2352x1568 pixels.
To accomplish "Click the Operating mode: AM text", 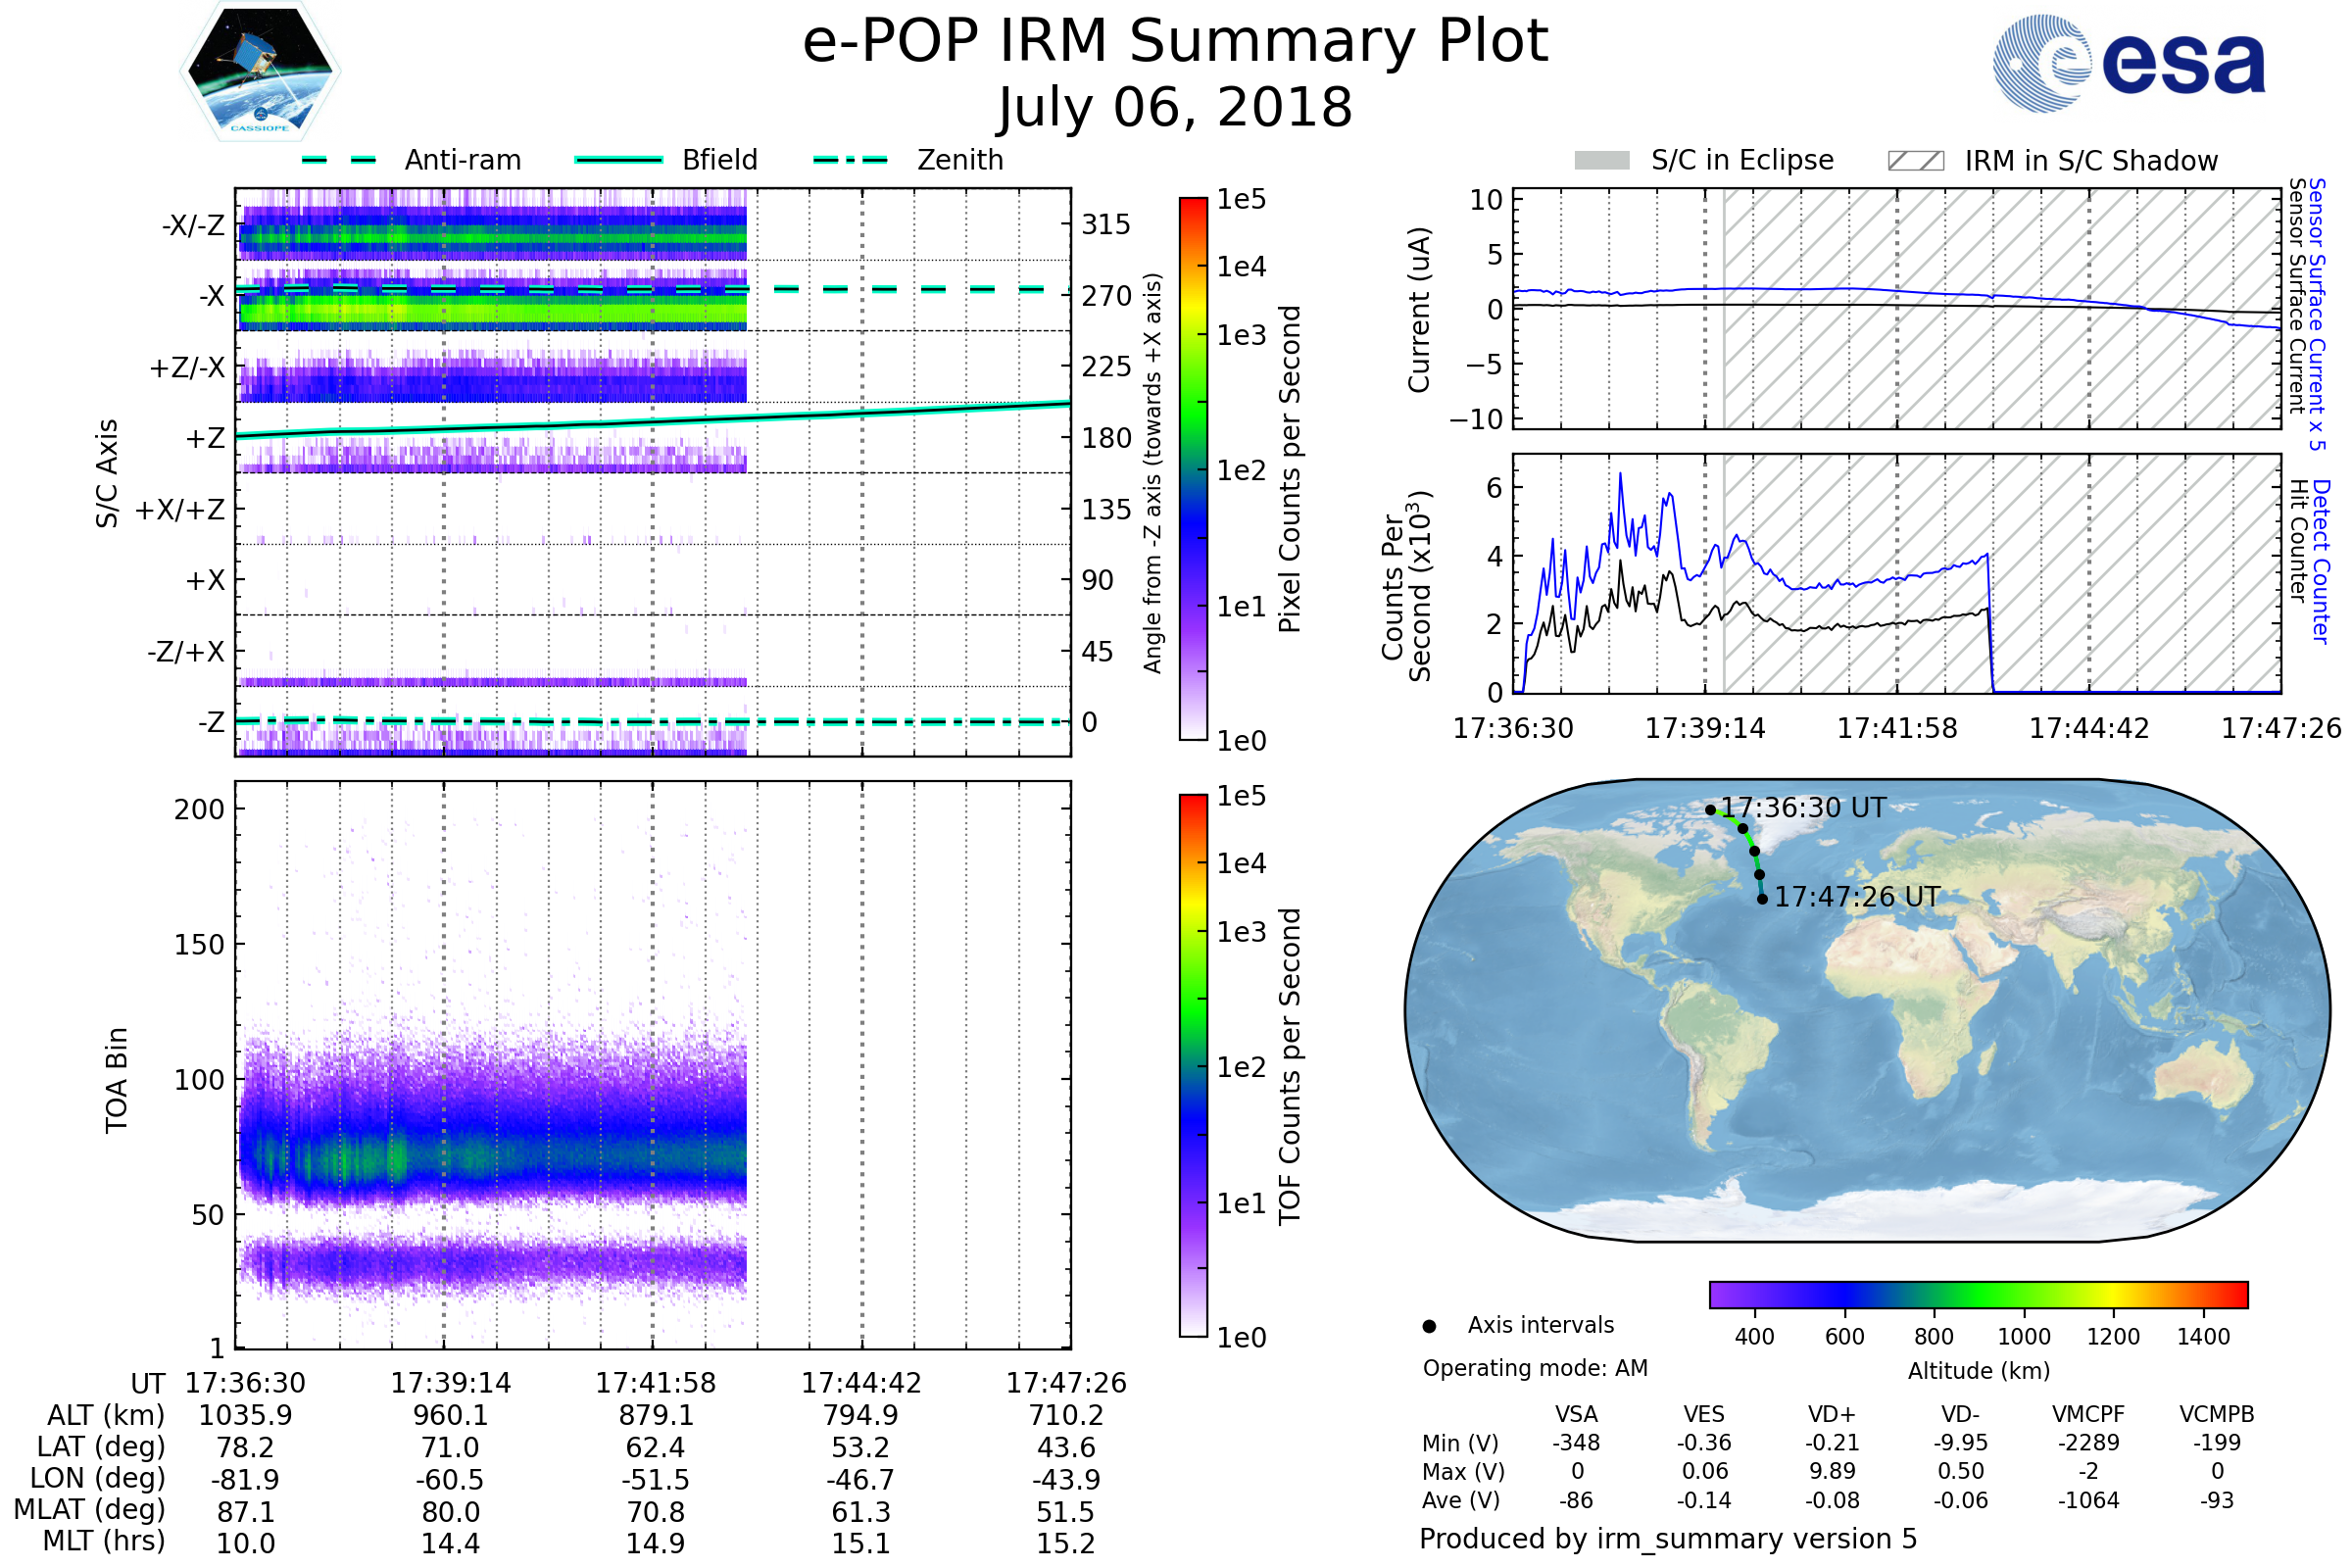I will pyautogui.click(x=1535, y=1368).
